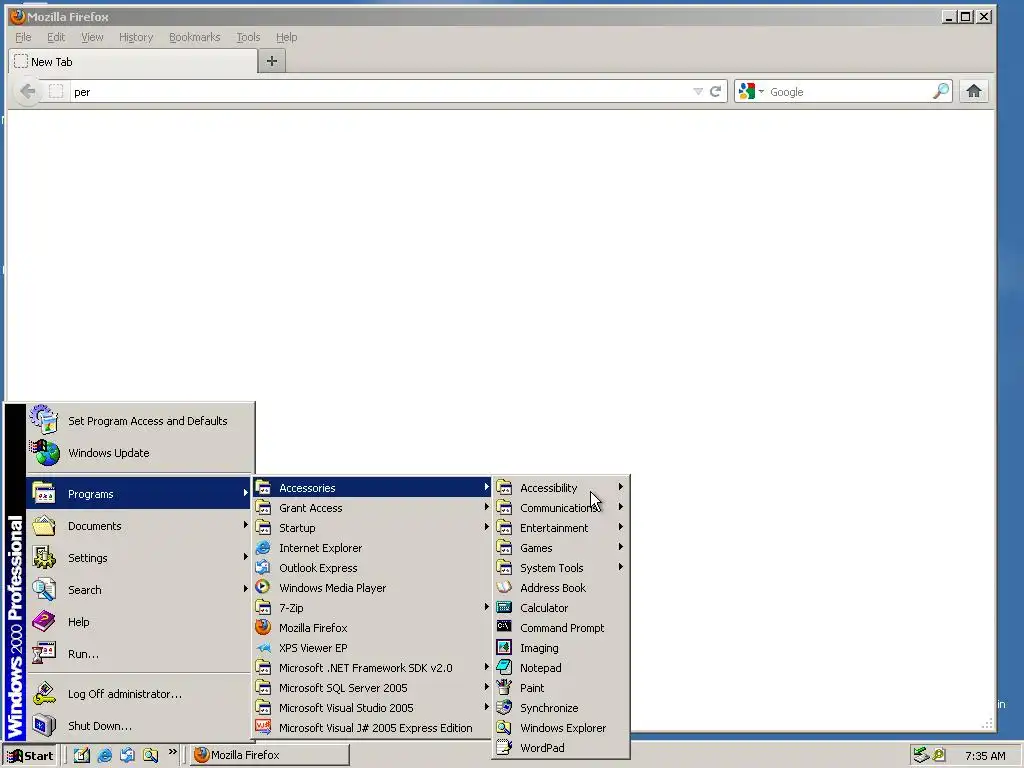
Task: Open the File menu
Action: click(x=23, y=37)
